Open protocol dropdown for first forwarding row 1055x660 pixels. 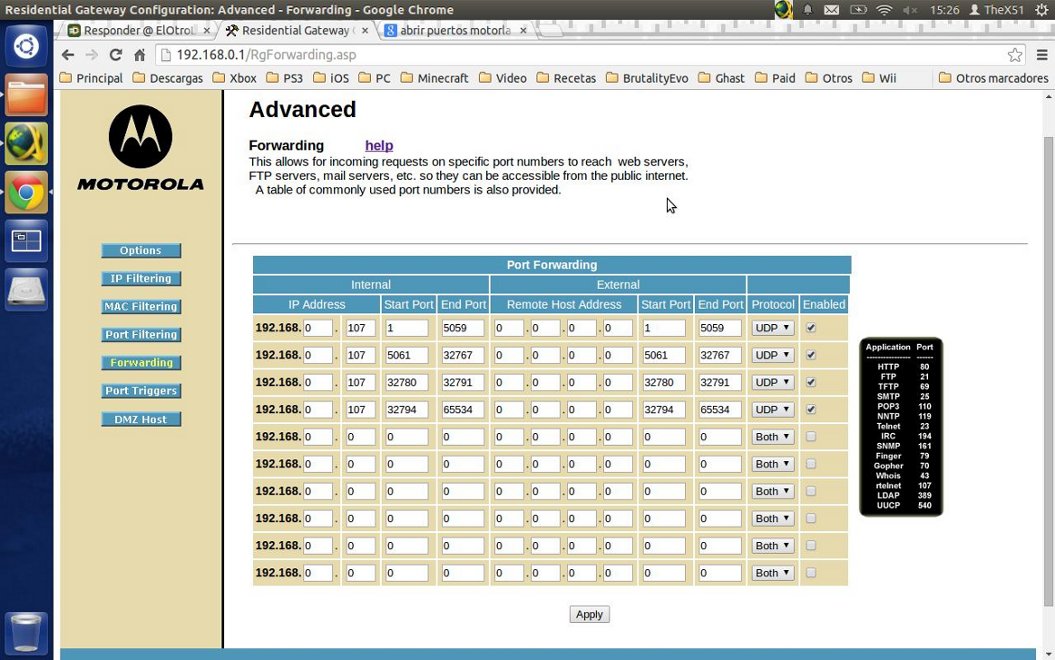coord(772,328)
